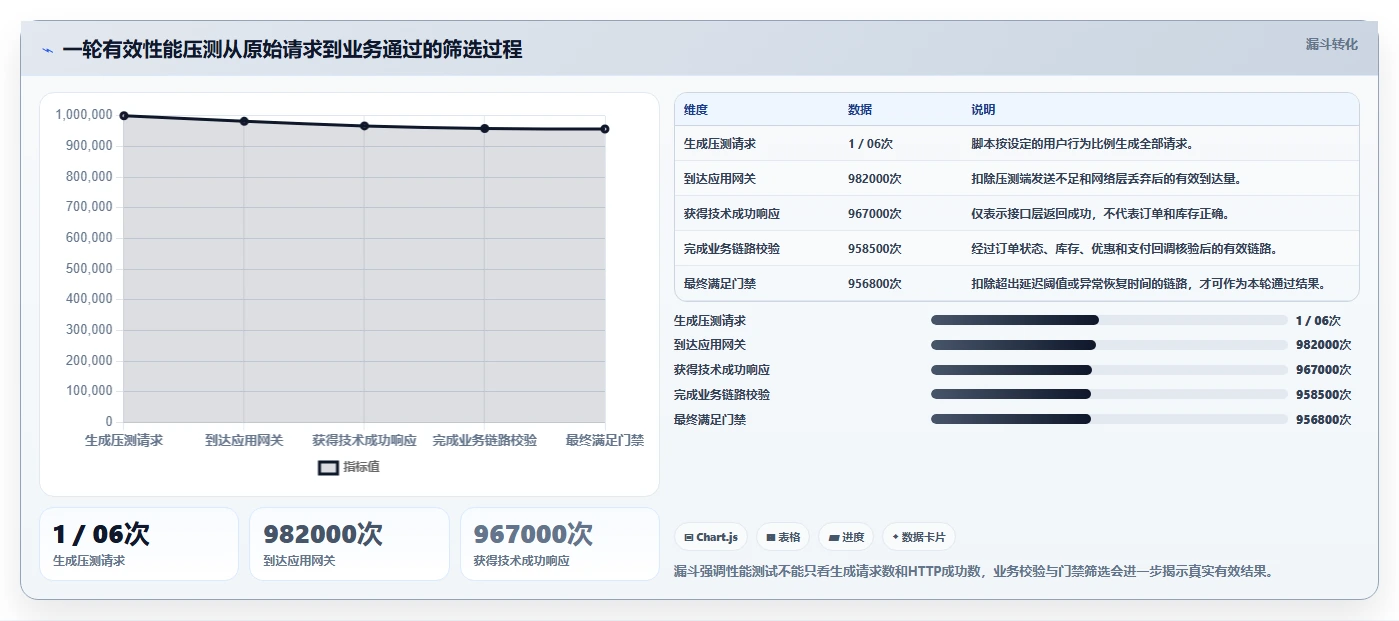
Task: Click x-axis label 最终满足门禁
Action: coord(605,440)
